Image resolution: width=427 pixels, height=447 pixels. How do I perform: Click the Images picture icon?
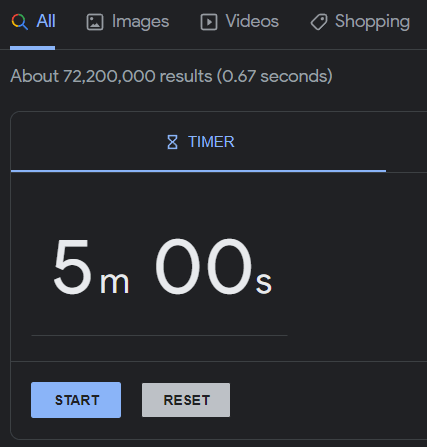[x=95, y=22]
